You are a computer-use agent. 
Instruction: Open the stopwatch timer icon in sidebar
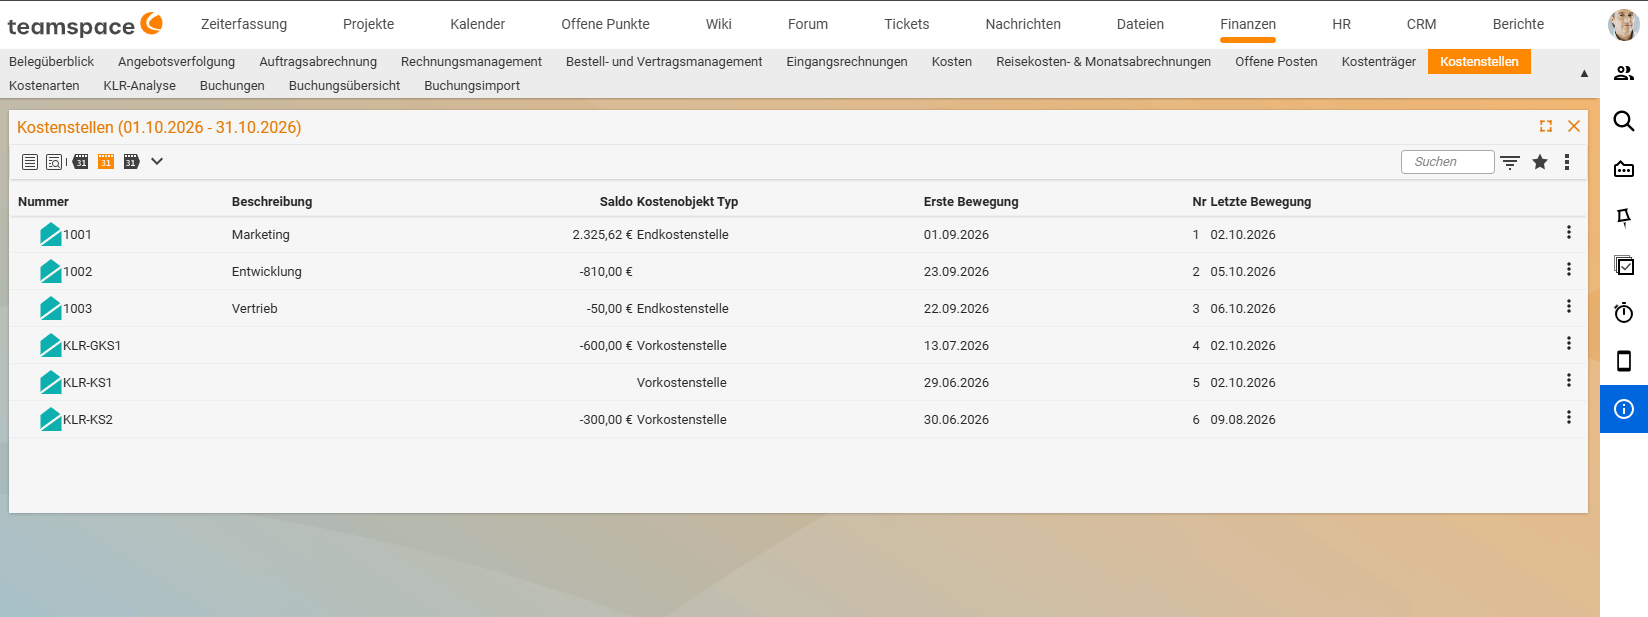pyautogui.click(x=1624, y=313)
